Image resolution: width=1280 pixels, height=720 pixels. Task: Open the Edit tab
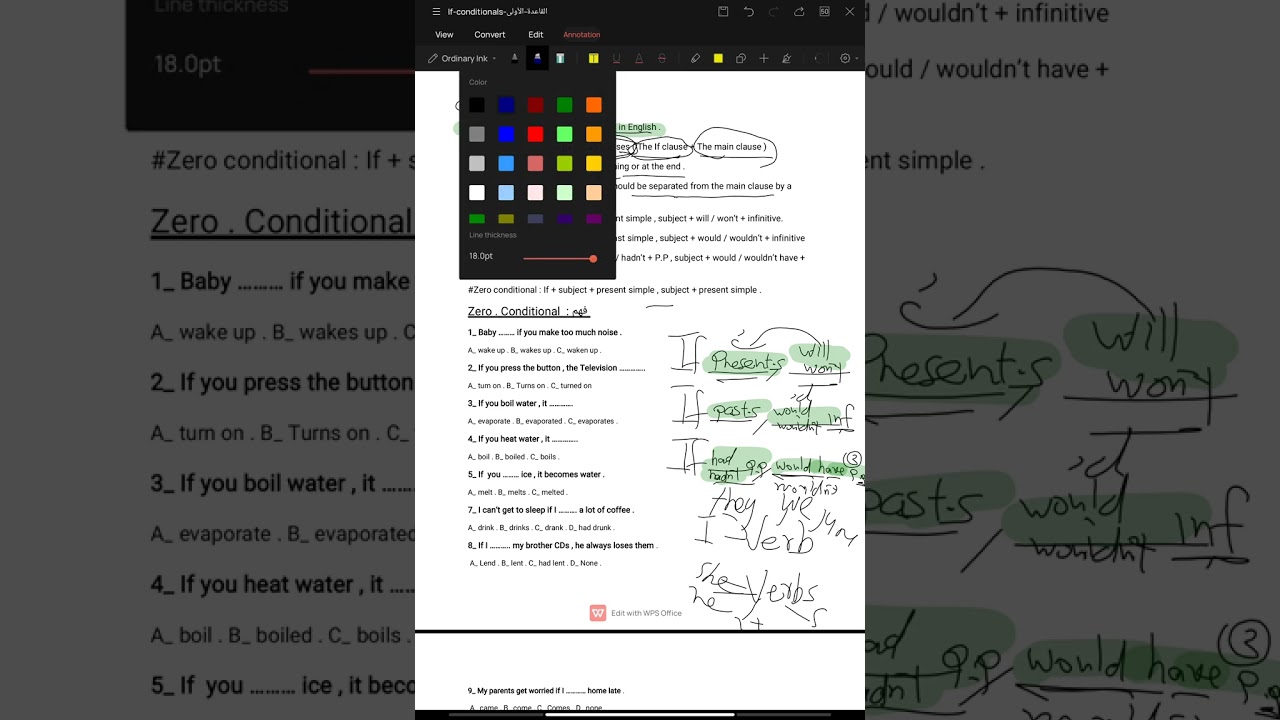[536, 35]
